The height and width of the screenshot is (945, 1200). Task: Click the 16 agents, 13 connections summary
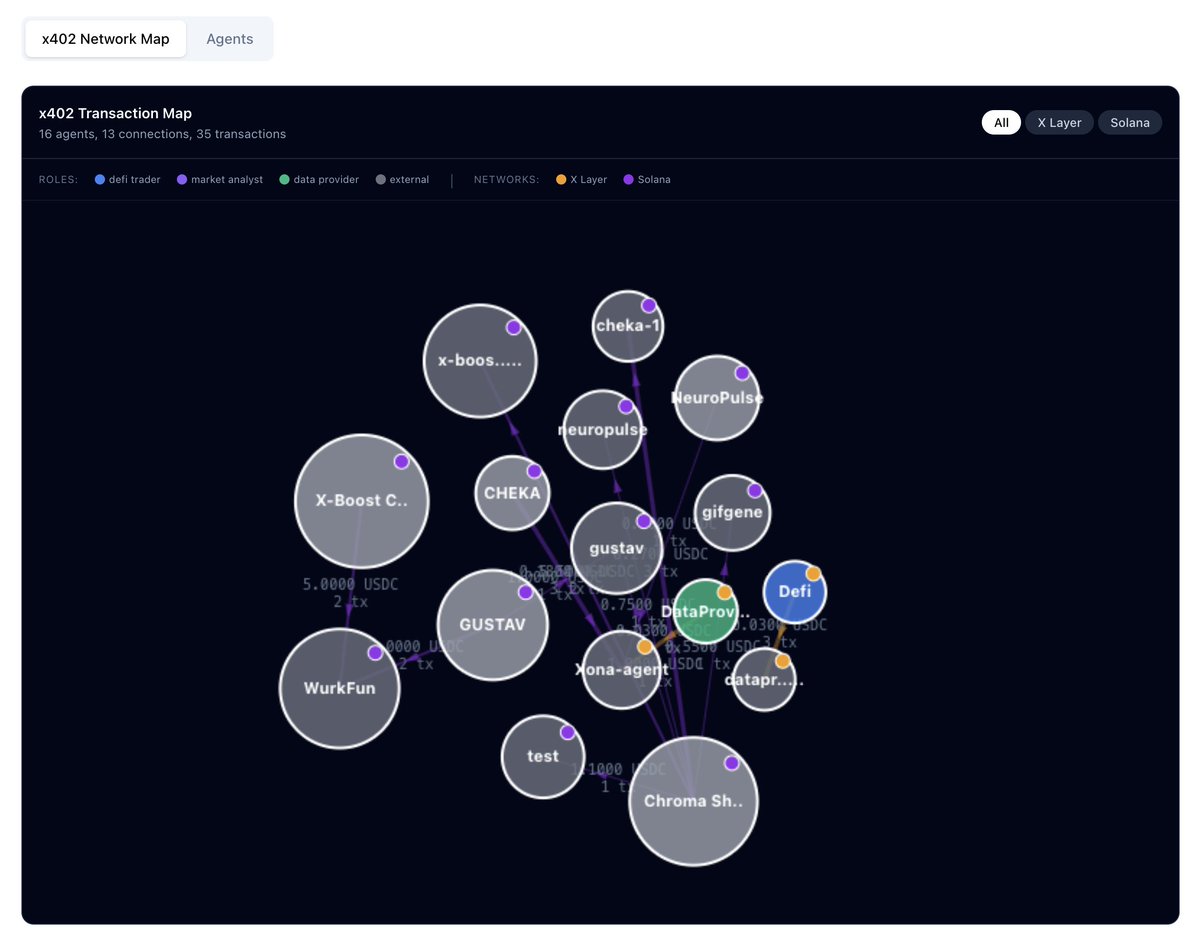(162, 134)
